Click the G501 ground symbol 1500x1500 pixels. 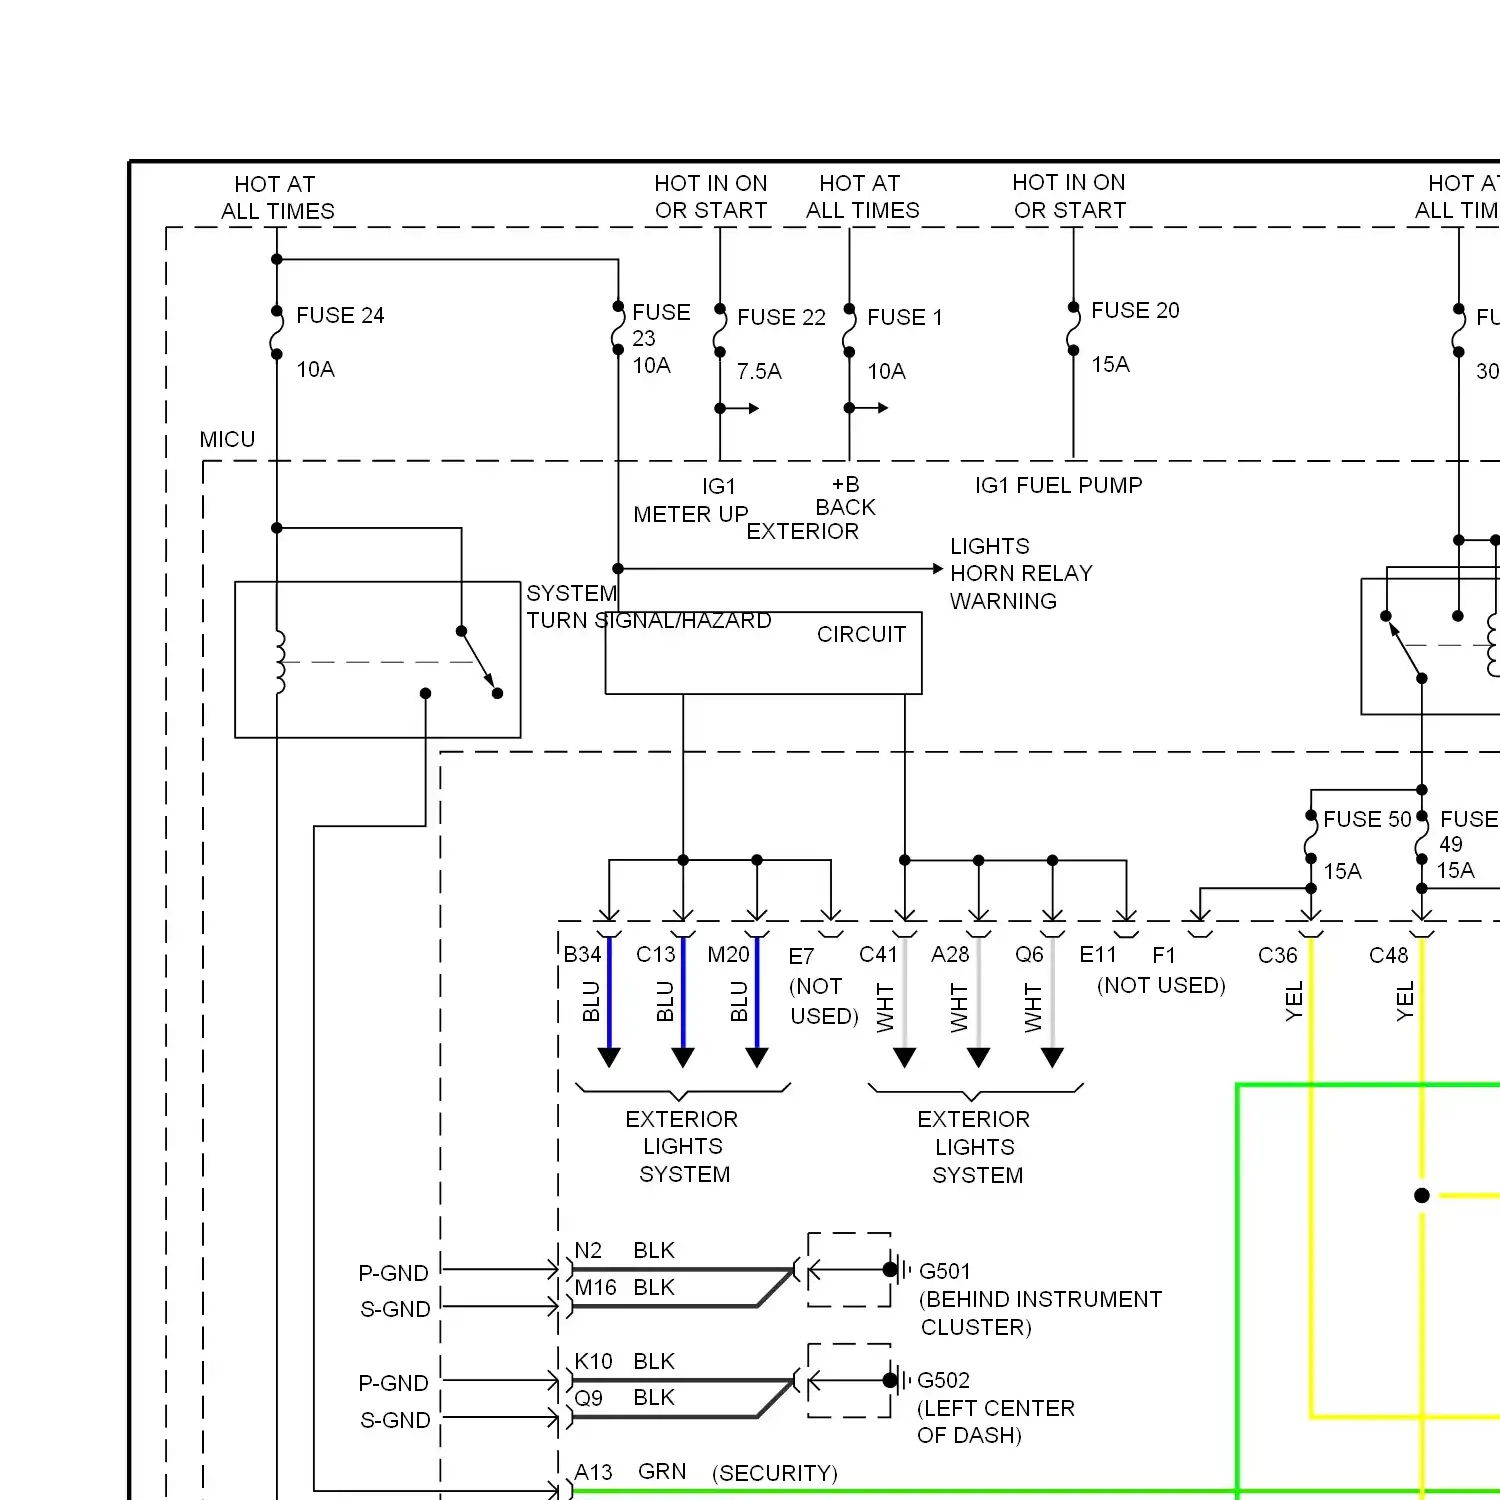tap(898, 1270)
